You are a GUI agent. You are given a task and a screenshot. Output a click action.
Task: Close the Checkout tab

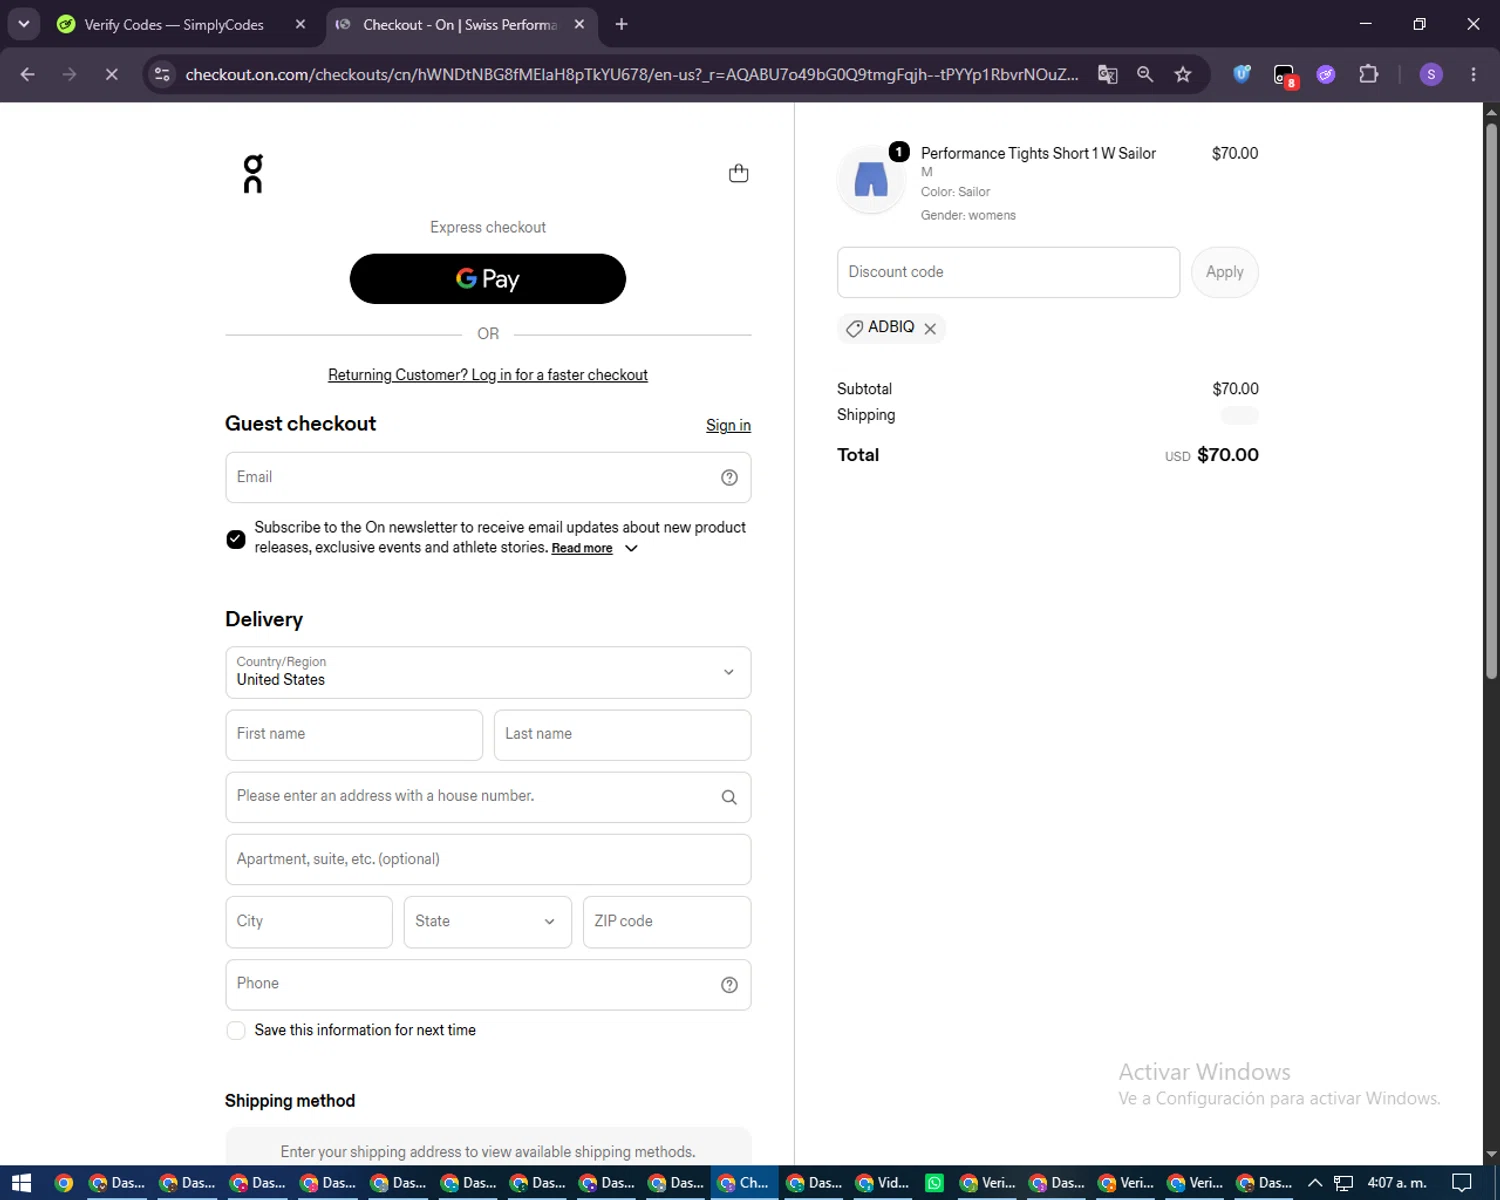tap(579, 24)
